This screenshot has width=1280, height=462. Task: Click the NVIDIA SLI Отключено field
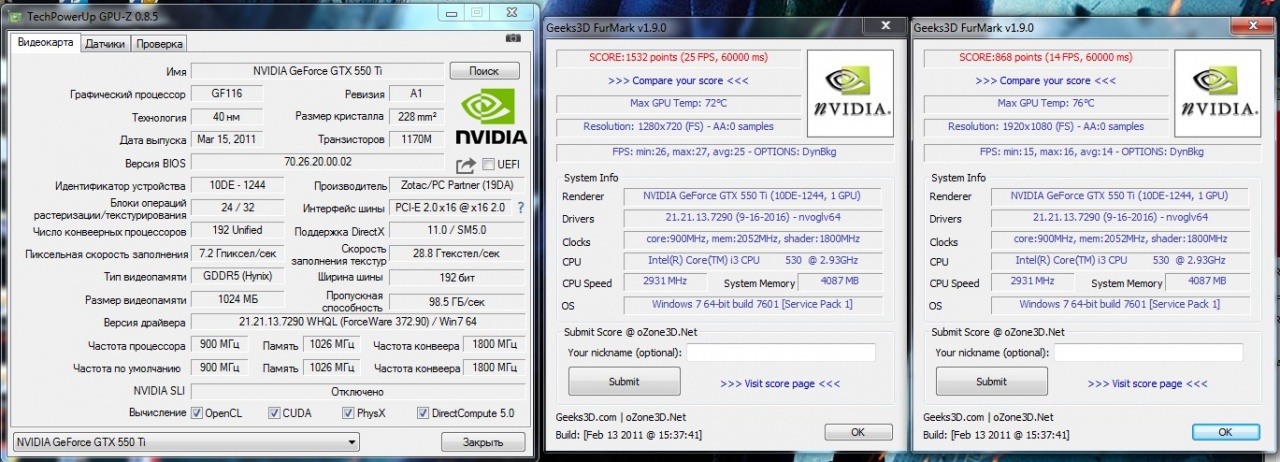coord(357,392)
